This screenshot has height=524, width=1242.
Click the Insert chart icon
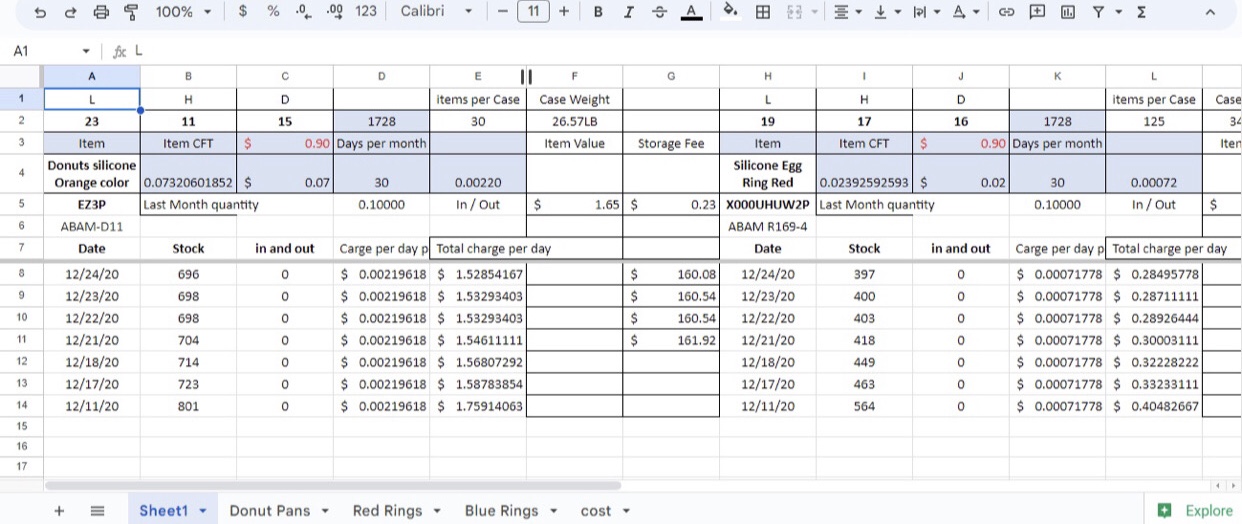pyautogui.click(x=1067, y=12)
